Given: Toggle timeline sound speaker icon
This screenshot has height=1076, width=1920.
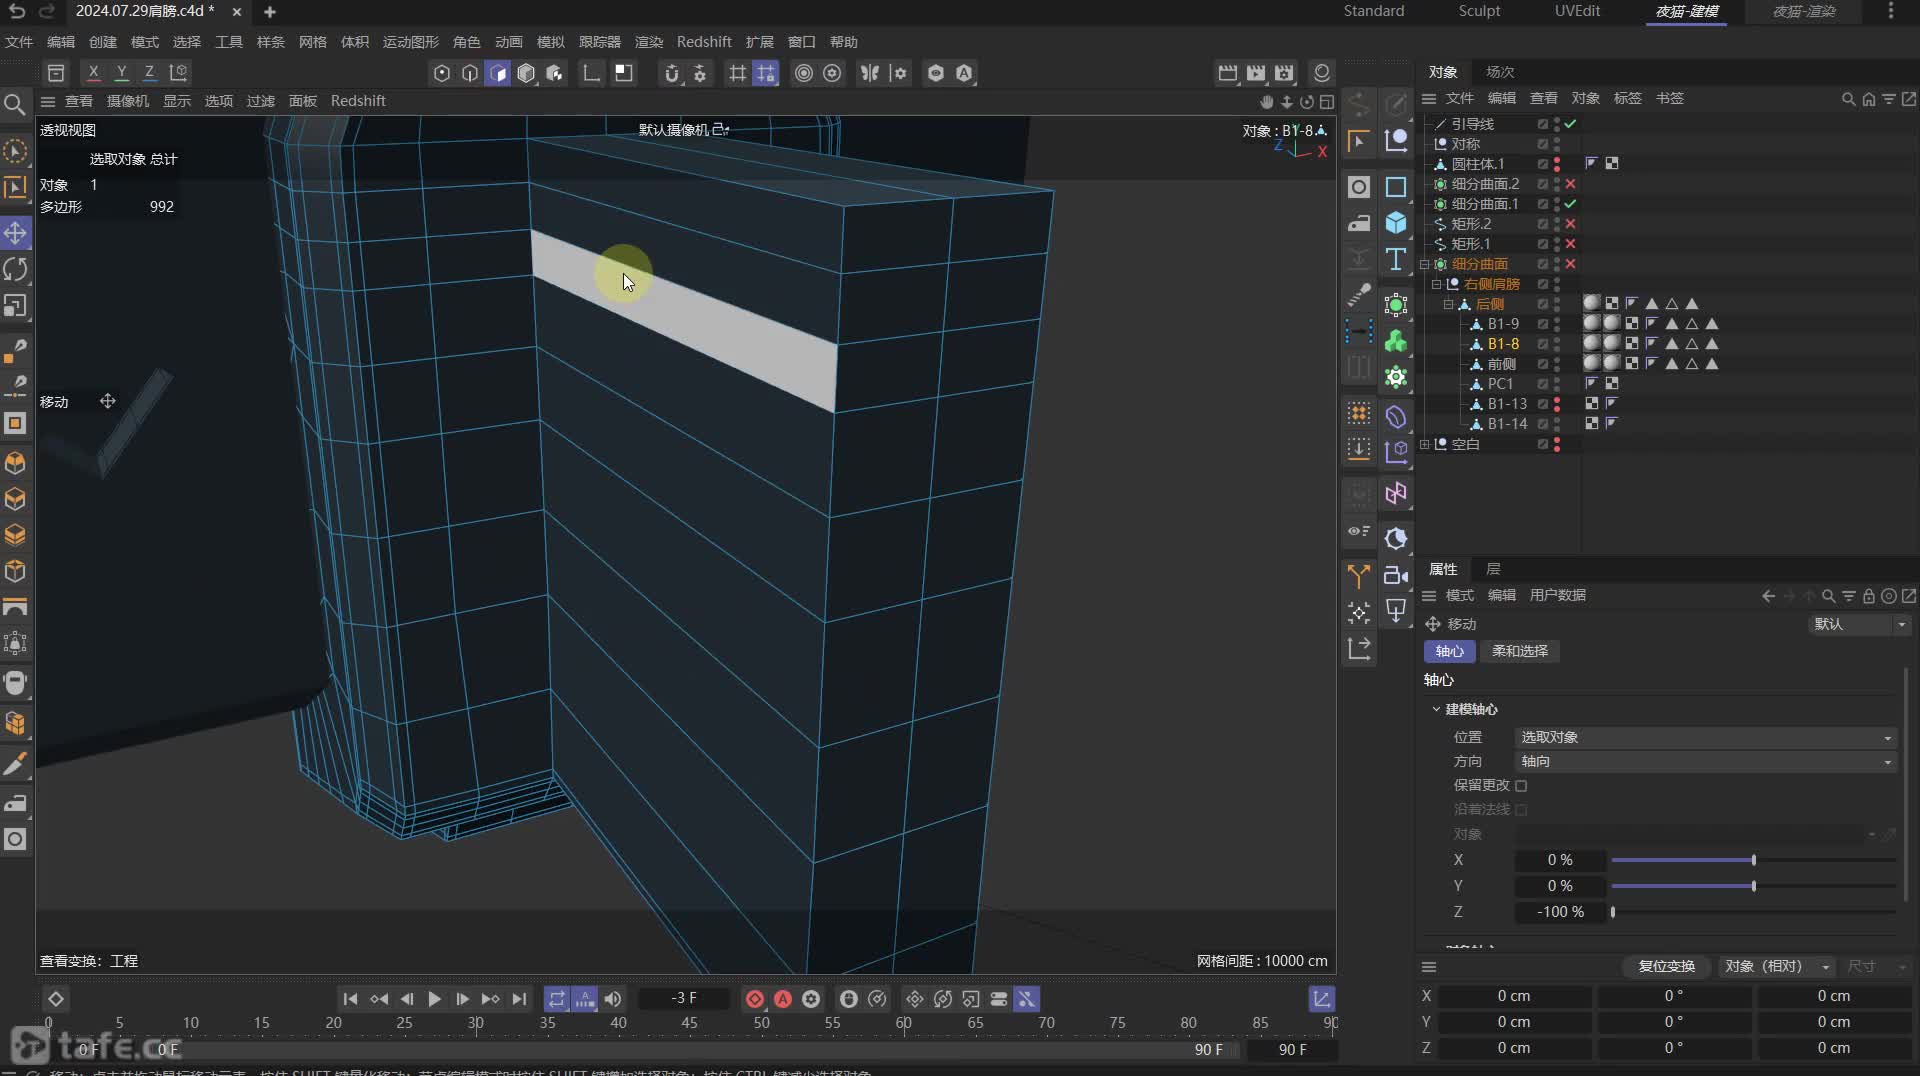Looking at the screenshot, I should coord(613,999).
